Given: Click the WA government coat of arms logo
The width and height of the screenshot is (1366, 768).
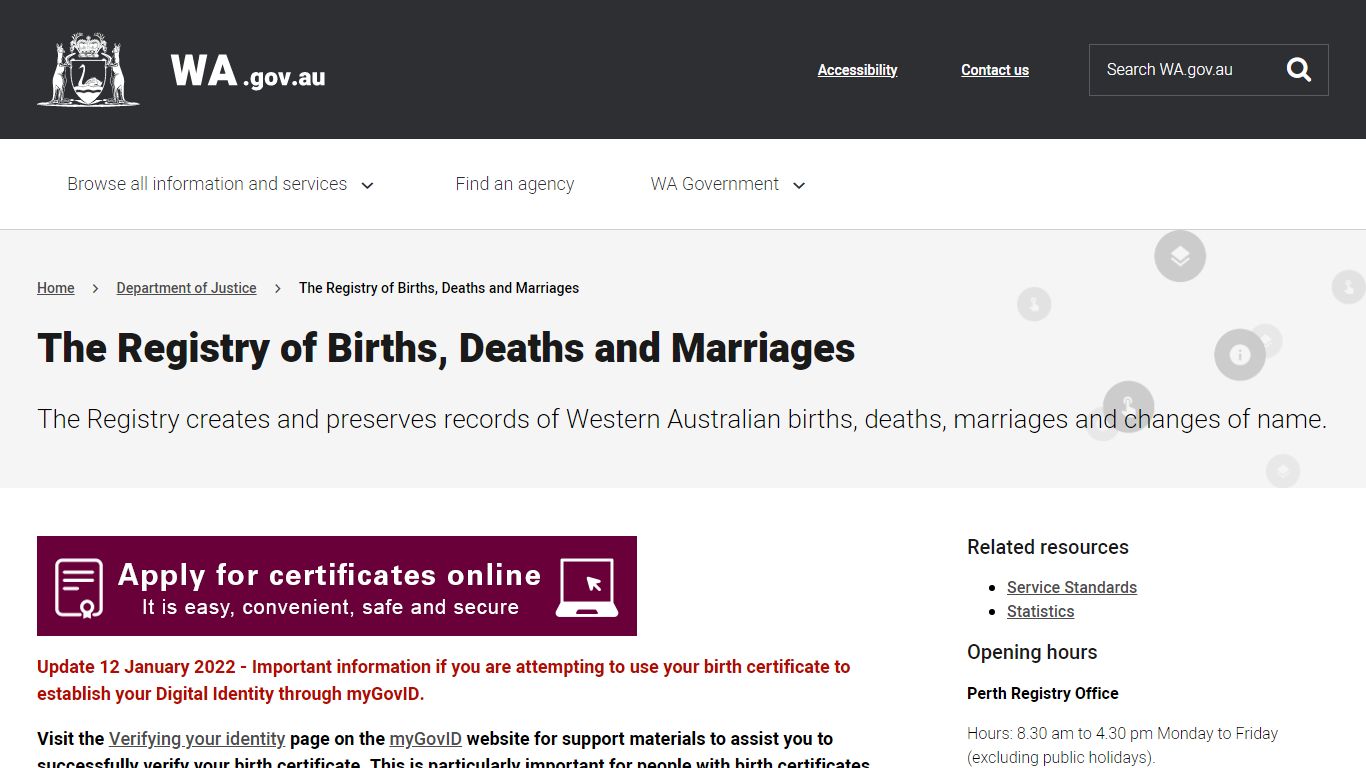Looking at the screenshot, I should (x=88, y=70).
